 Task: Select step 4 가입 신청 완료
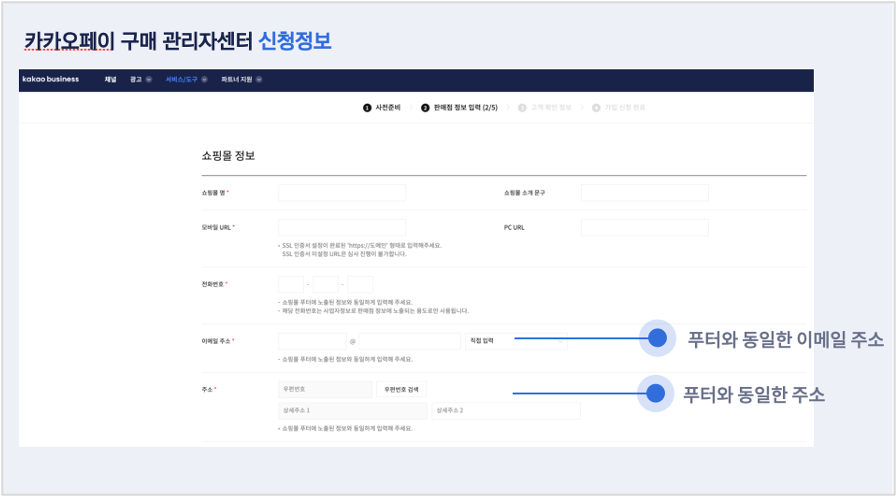click(619, 107)
